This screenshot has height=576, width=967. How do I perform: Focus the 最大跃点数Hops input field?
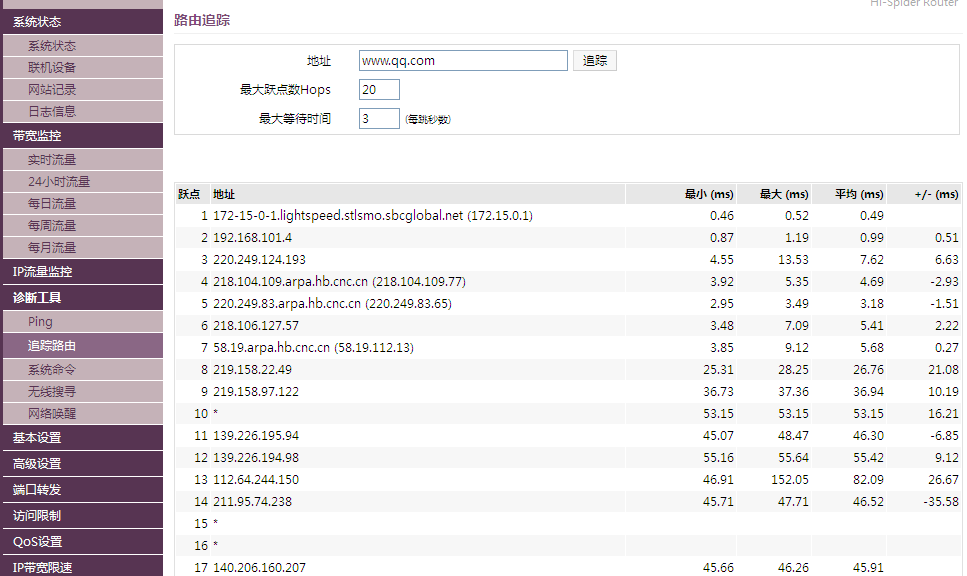pyautogui.click(x=379, y=90)
